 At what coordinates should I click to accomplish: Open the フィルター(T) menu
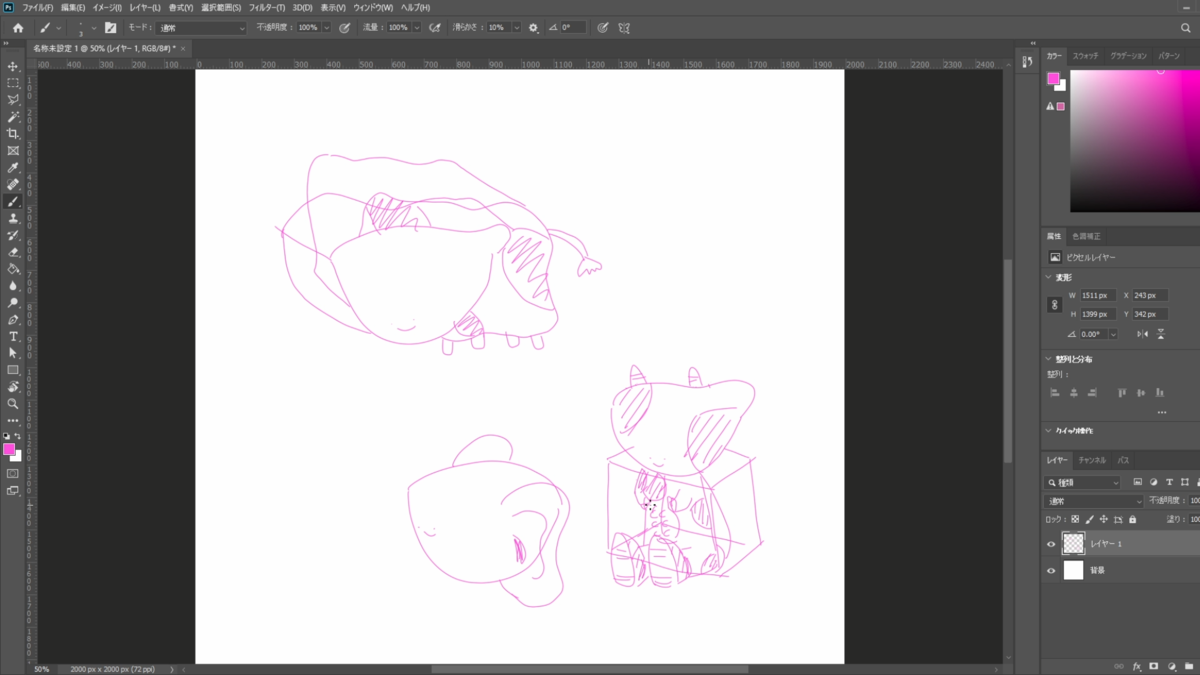click(x=267, y=7)
